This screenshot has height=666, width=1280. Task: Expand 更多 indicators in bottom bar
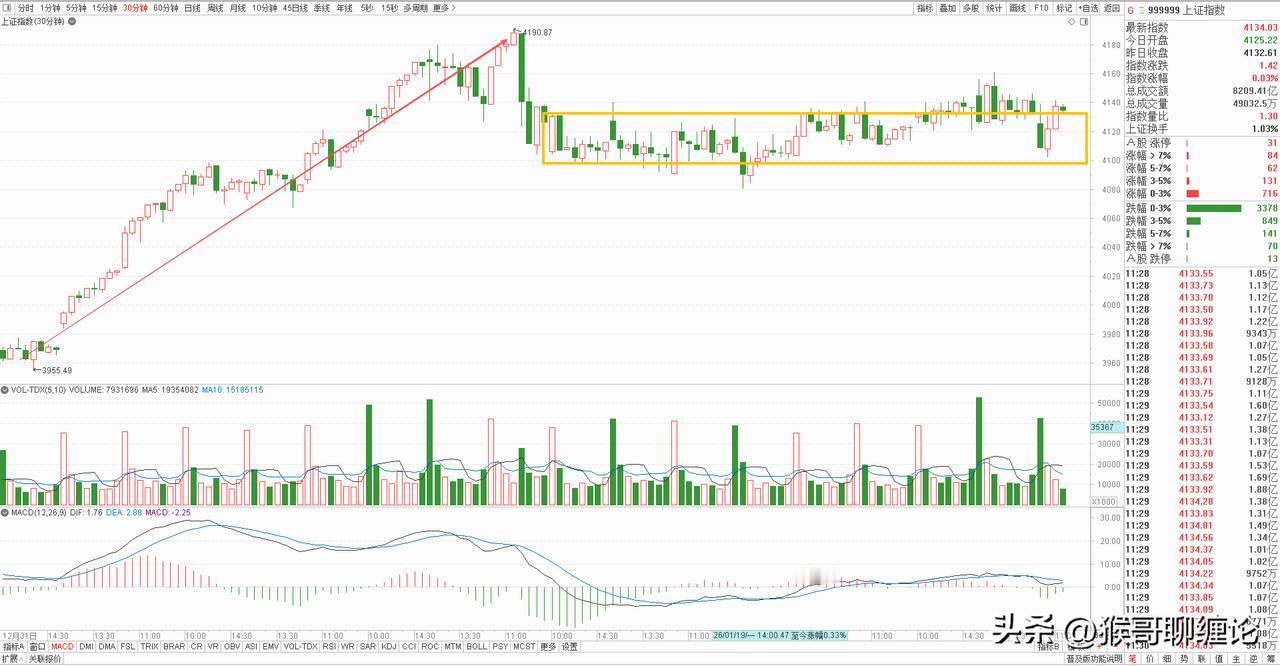548,646
